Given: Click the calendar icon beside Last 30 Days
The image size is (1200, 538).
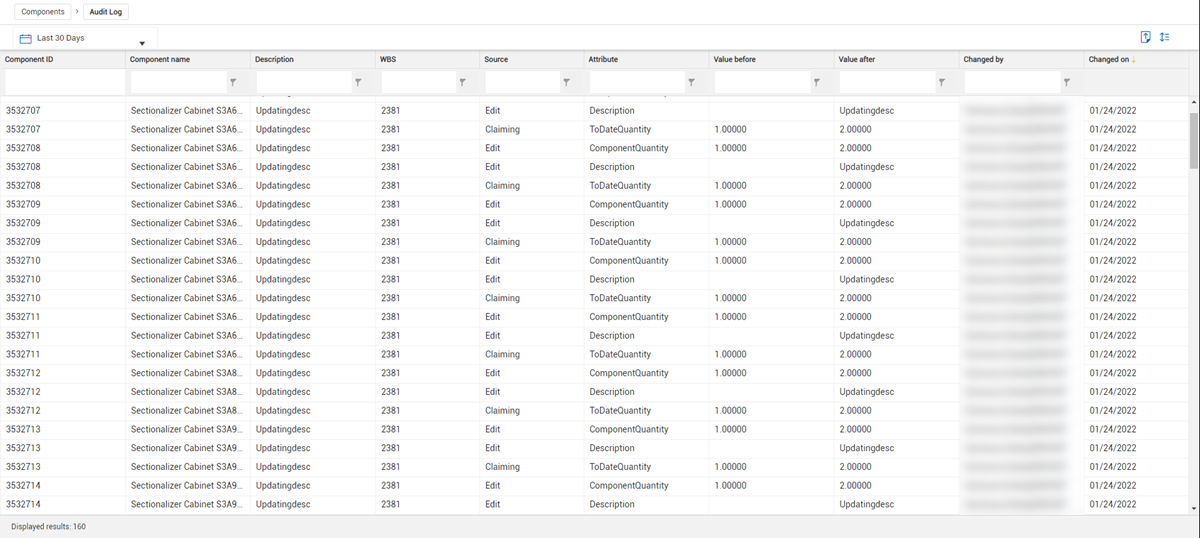Looking at the screenshot, I should [x=25, y=38].
